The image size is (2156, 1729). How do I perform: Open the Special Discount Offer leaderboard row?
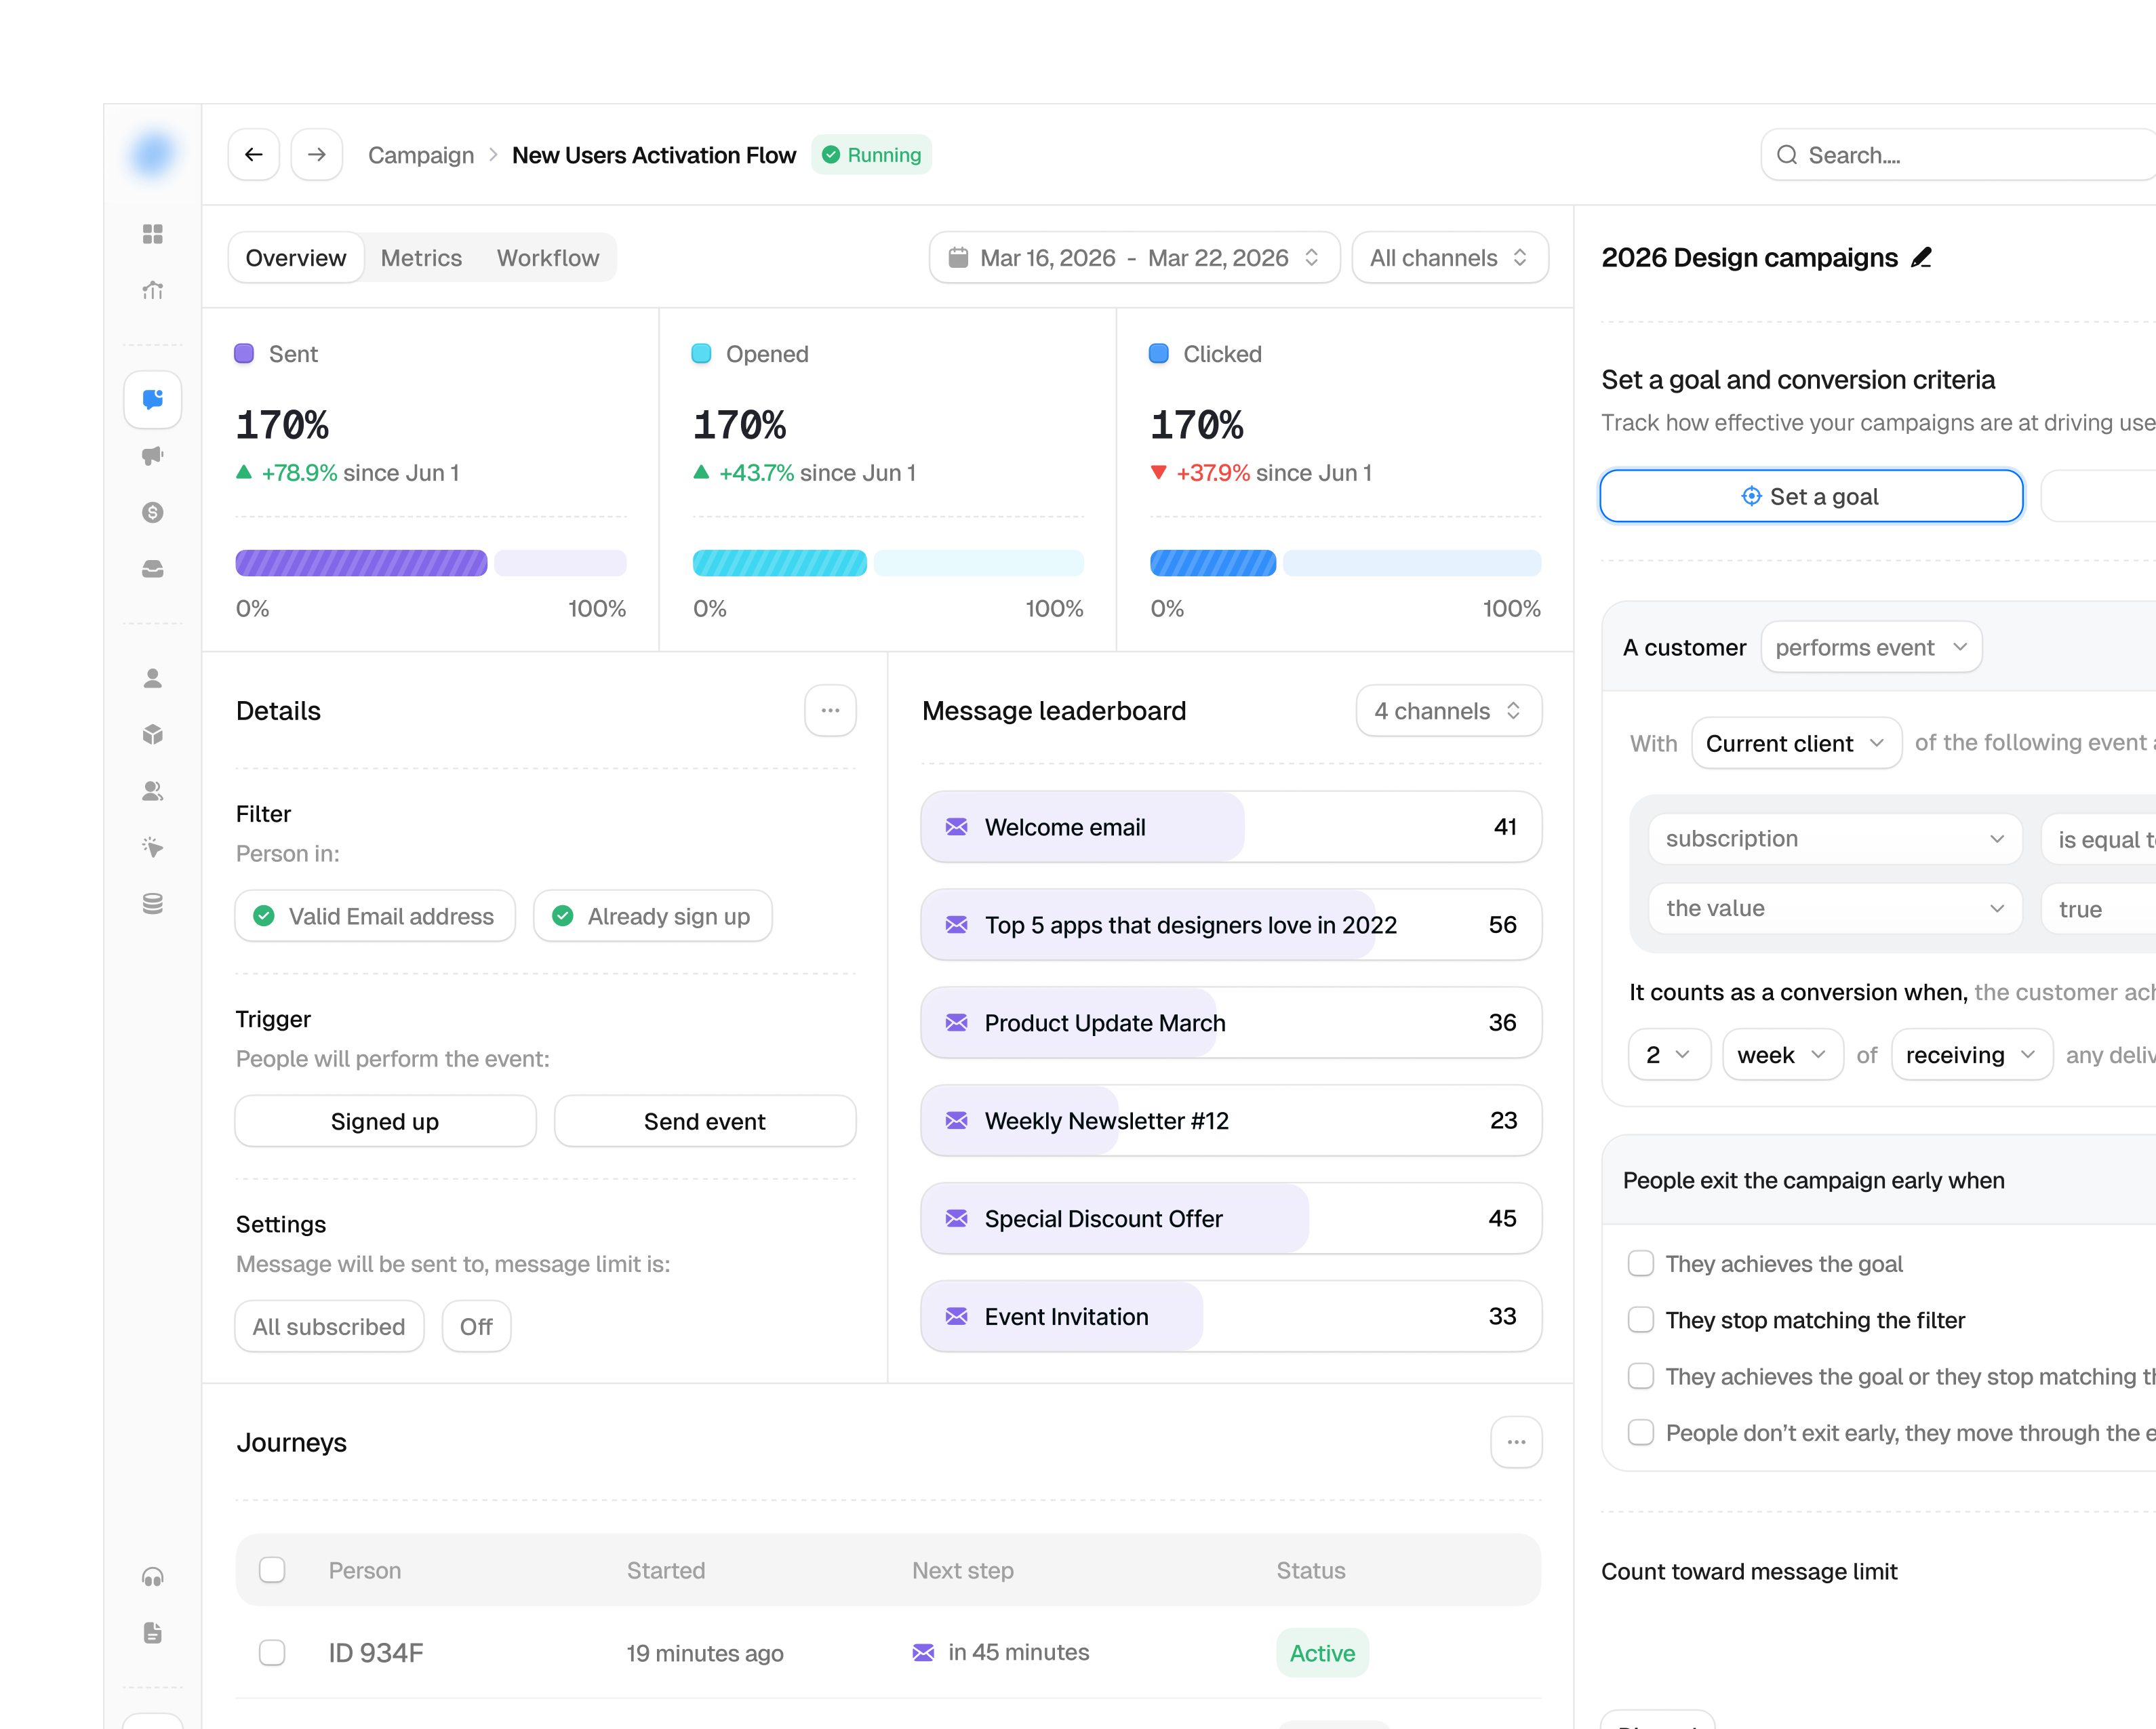pos(1231,1219)
